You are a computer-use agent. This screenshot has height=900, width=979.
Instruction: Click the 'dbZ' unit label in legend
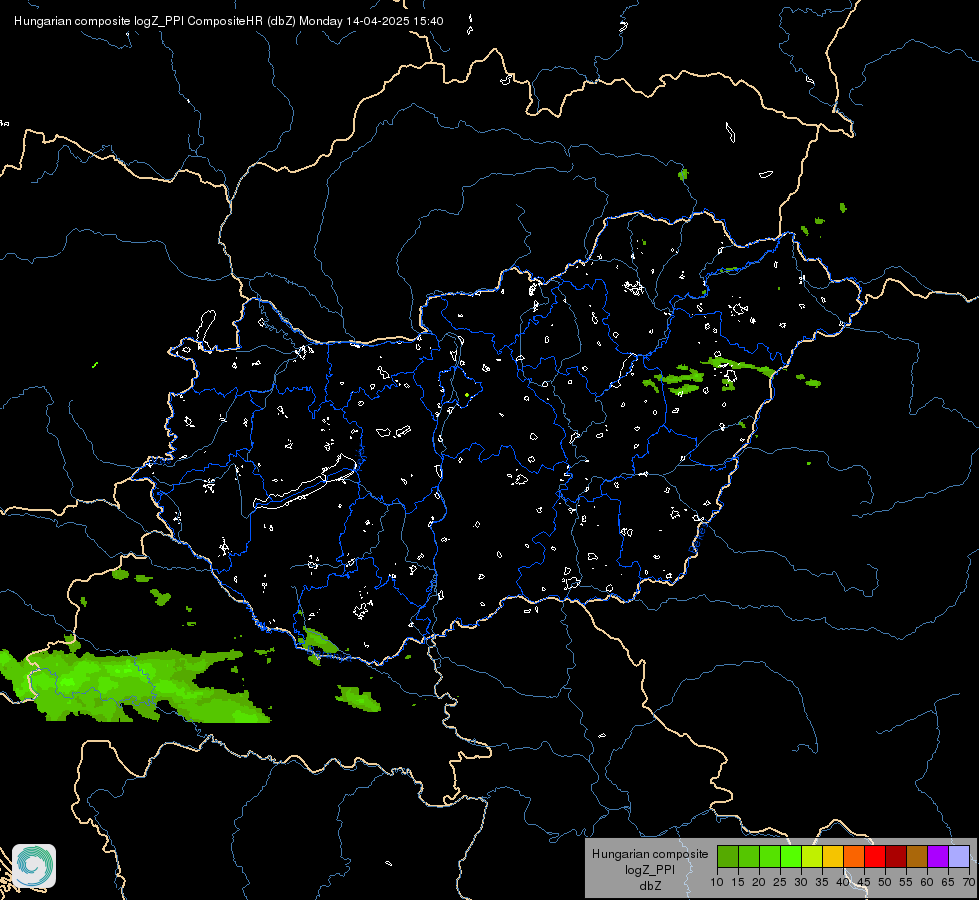tap(650, 886)
